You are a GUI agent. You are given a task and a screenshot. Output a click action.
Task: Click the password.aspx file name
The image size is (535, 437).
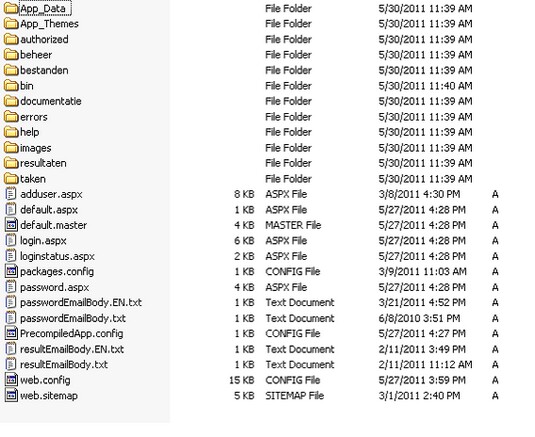(54, 287)
